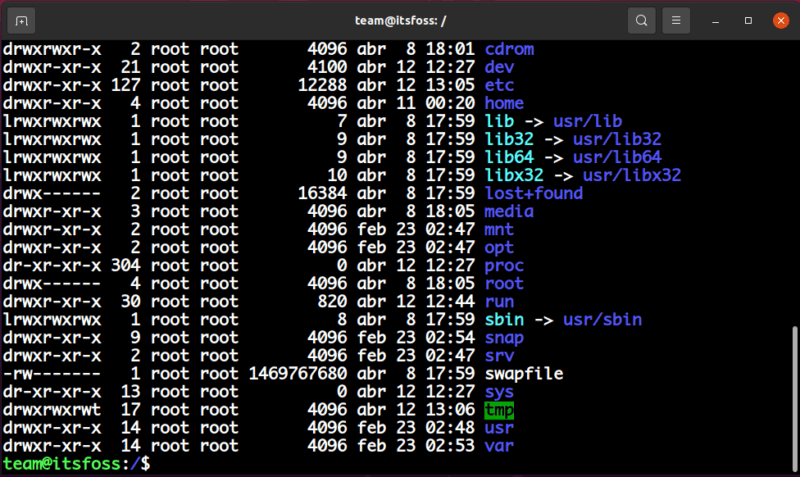Click the swapfile entry
Image resolution: width=800 pixels, height=477 pixels.
pyautogui.click(x=524, y=373)
